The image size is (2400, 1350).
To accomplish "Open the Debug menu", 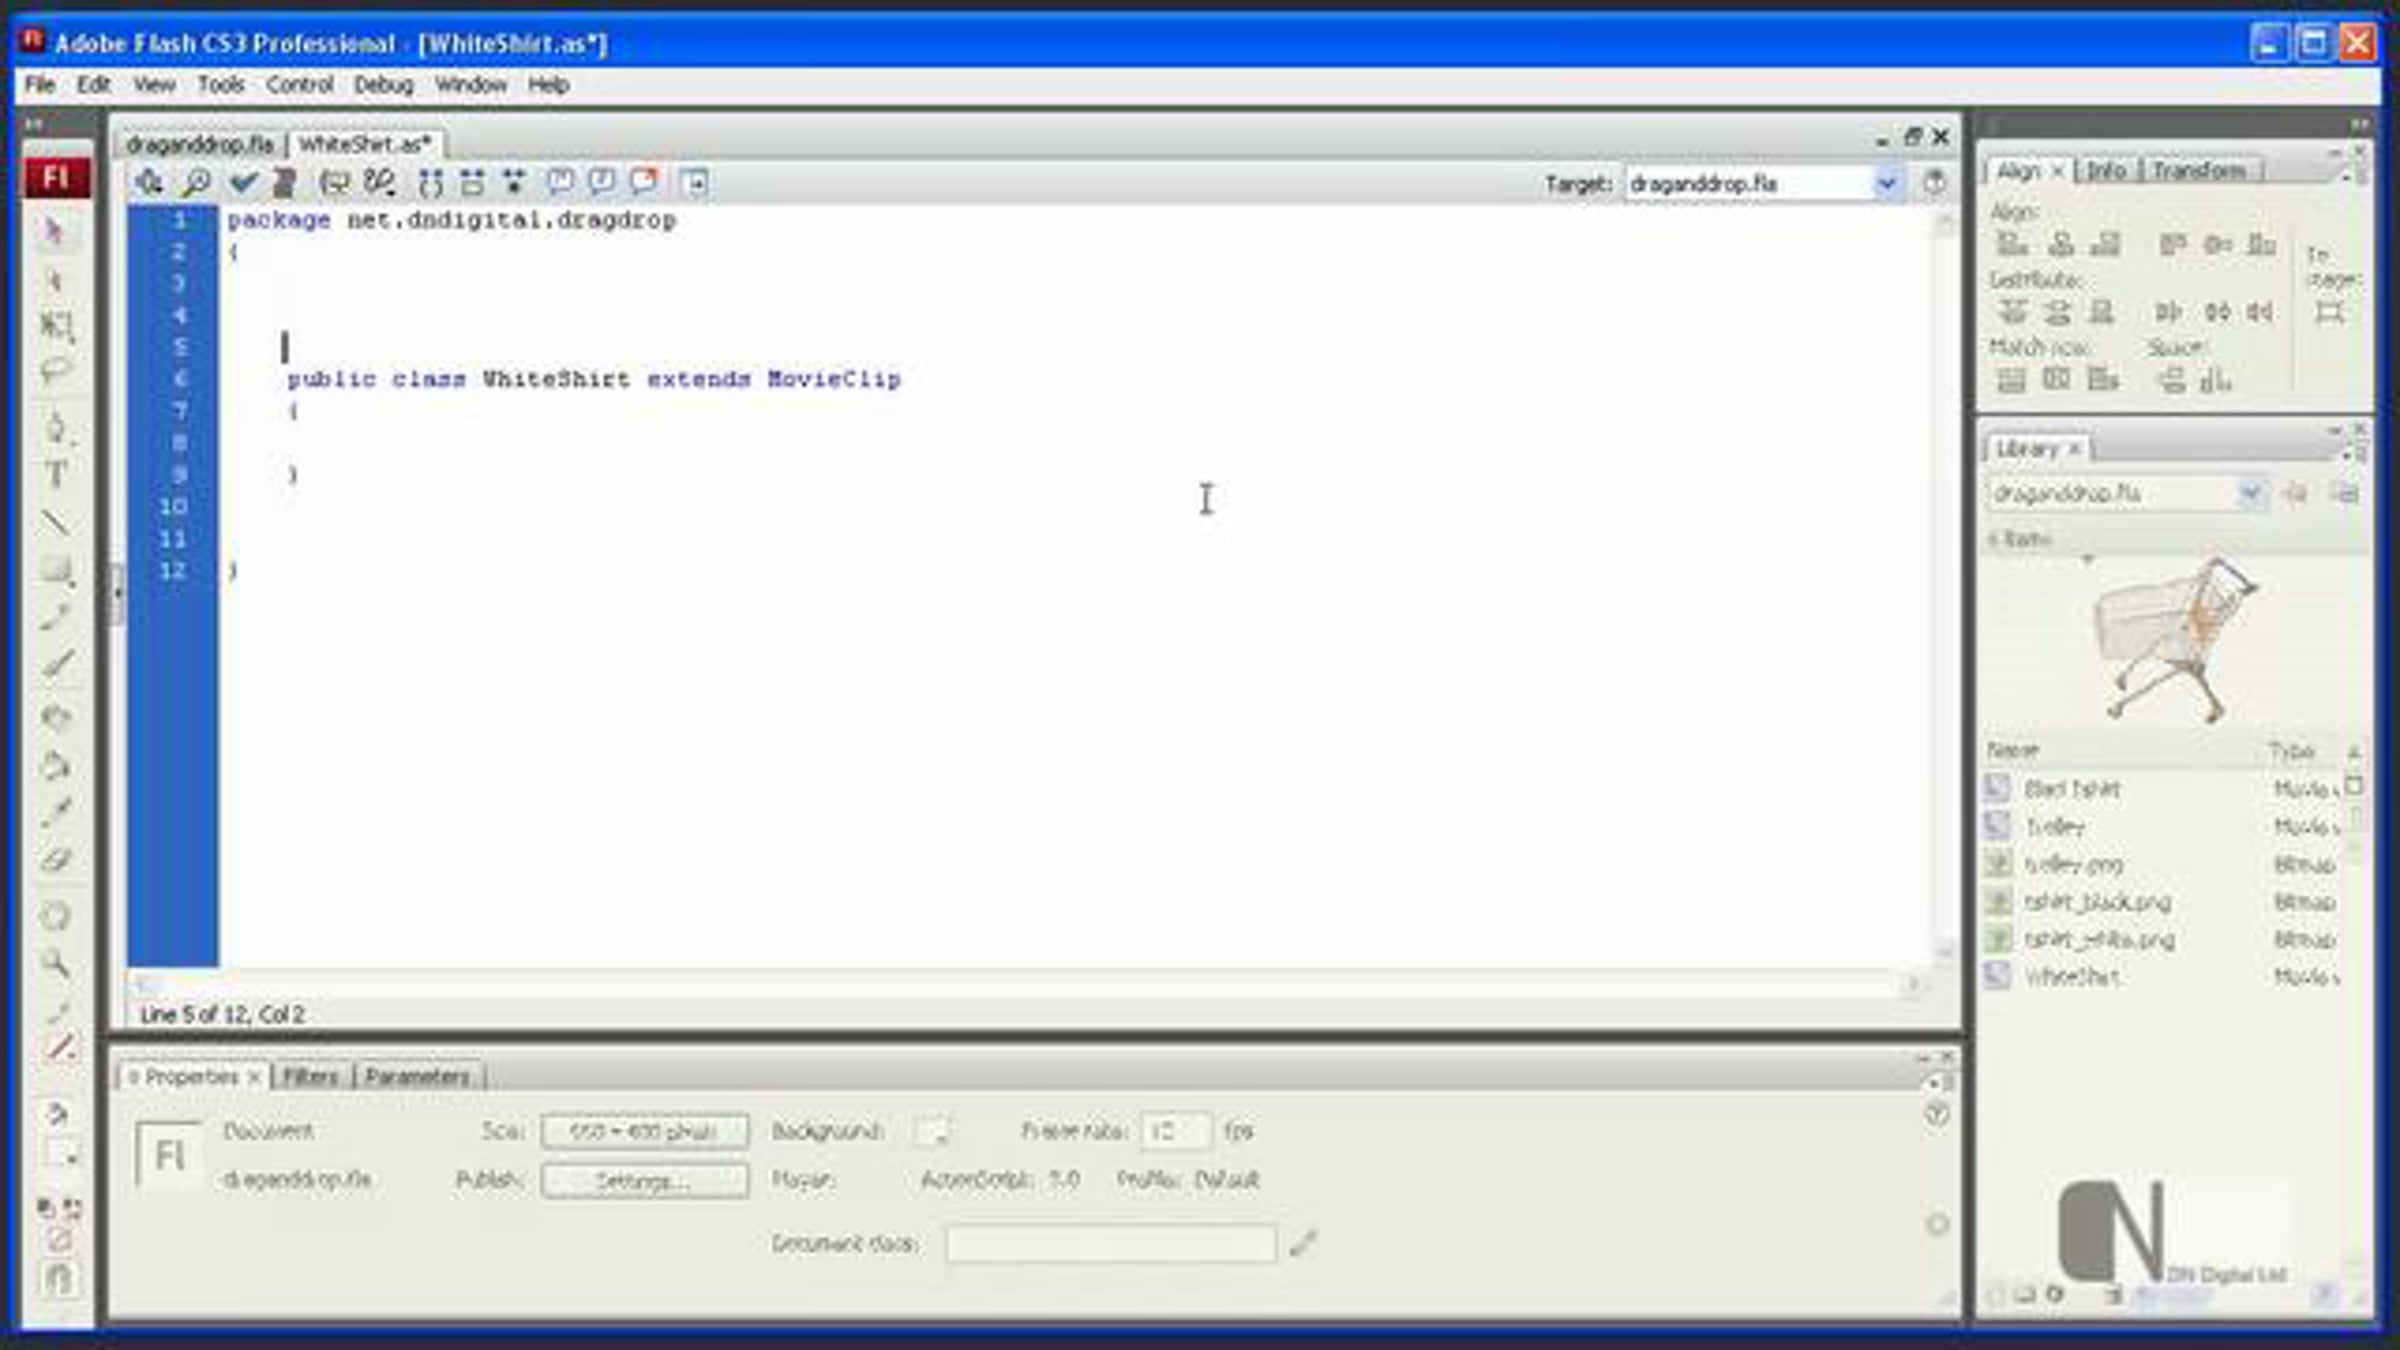I will [382, 85].
